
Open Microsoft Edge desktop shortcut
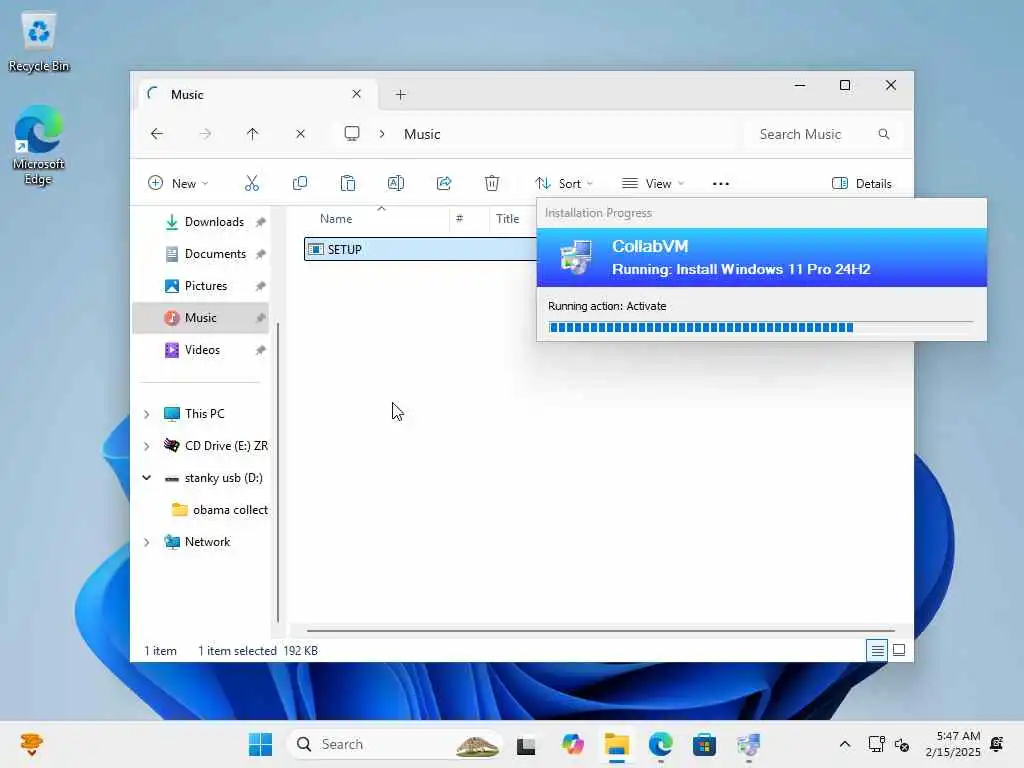tap(39, 145)
